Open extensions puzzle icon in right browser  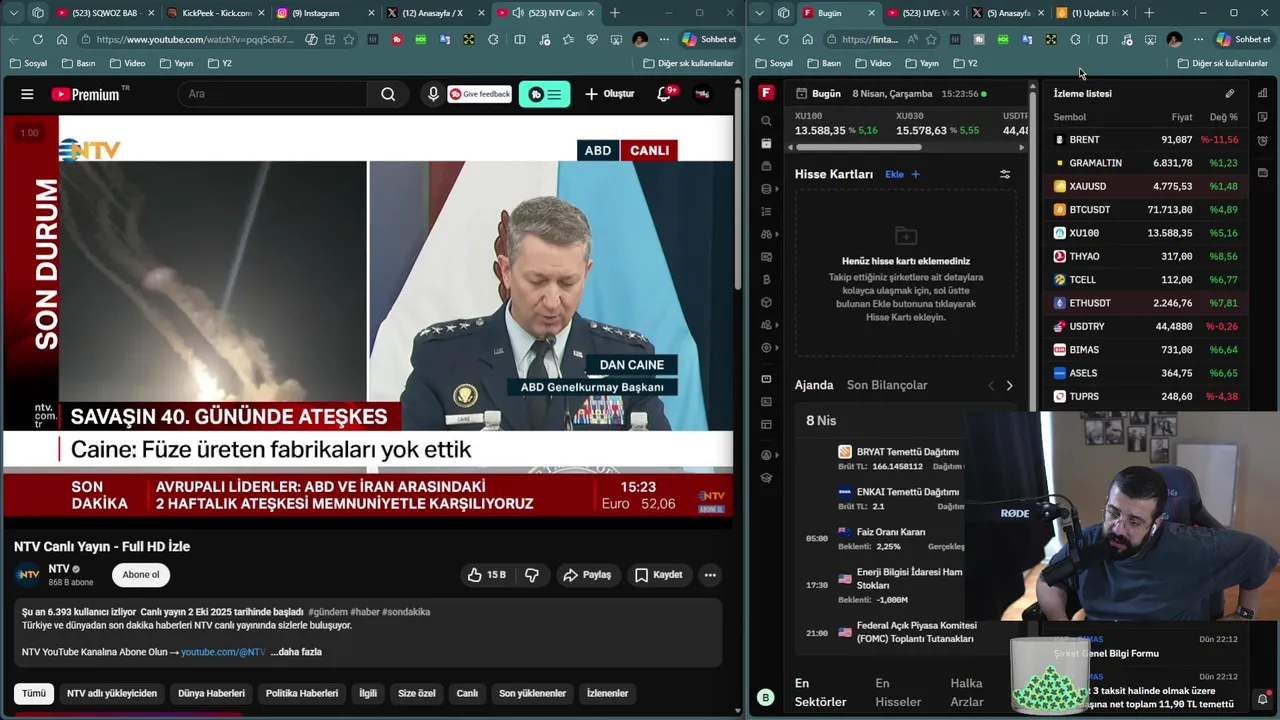tap(1075, 39)
